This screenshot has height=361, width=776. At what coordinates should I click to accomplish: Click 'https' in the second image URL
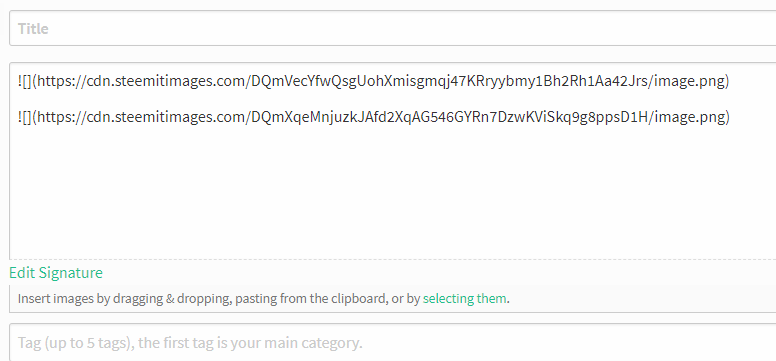[54, 117]
